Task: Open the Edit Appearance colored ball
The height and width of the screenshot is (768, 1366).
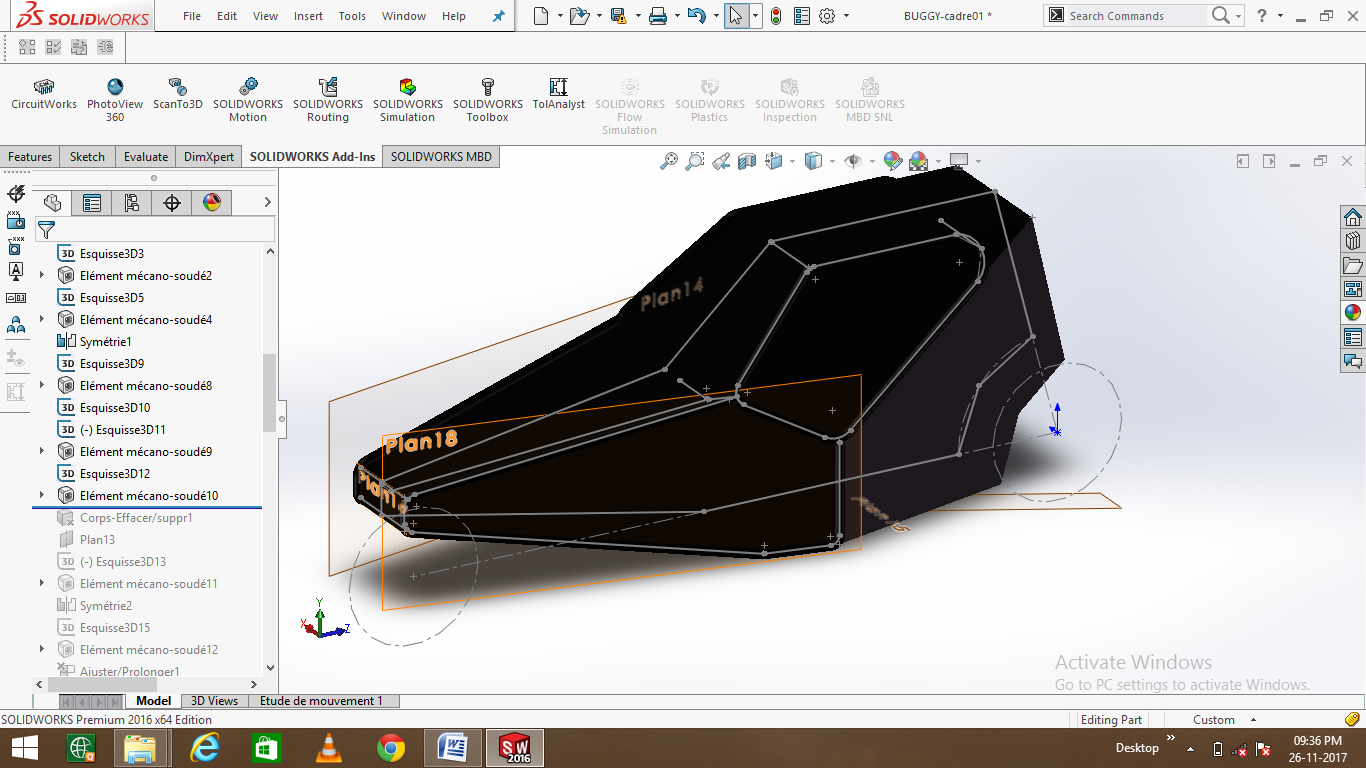Action: coord(891,161)
